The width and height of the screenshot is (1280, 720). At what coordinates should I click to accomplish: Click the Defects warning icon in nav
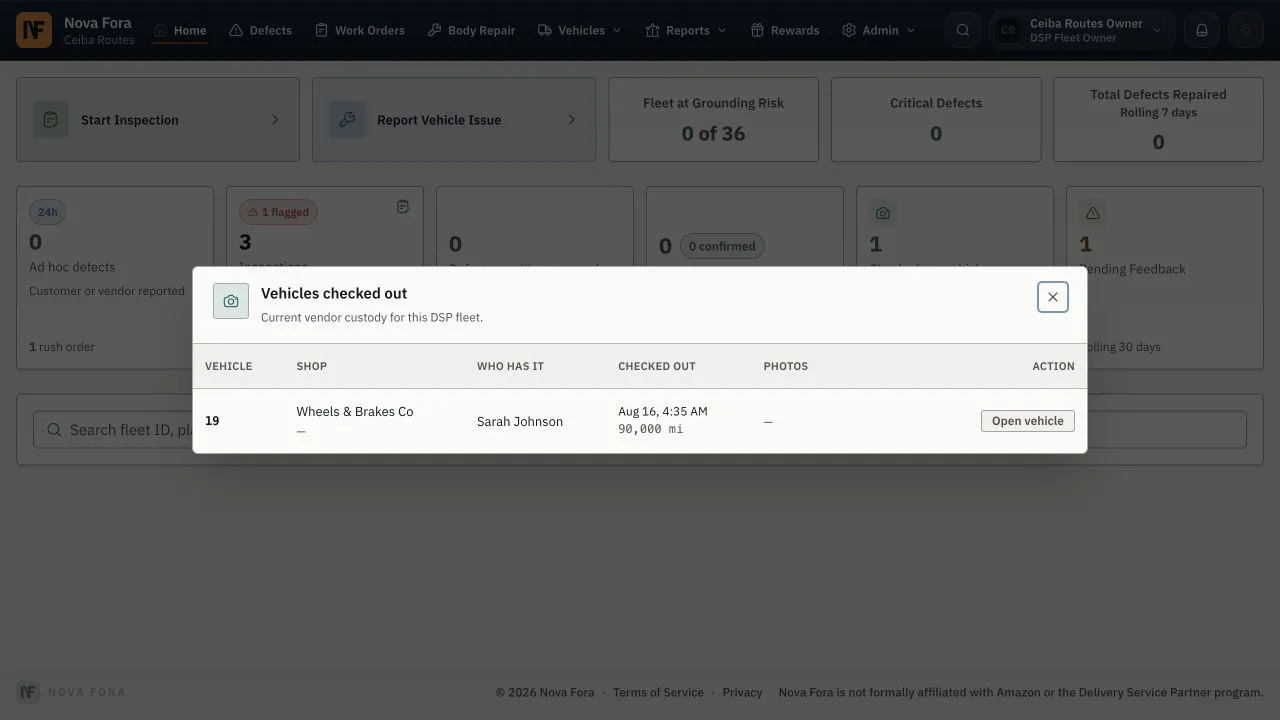(x=236, y=30)
